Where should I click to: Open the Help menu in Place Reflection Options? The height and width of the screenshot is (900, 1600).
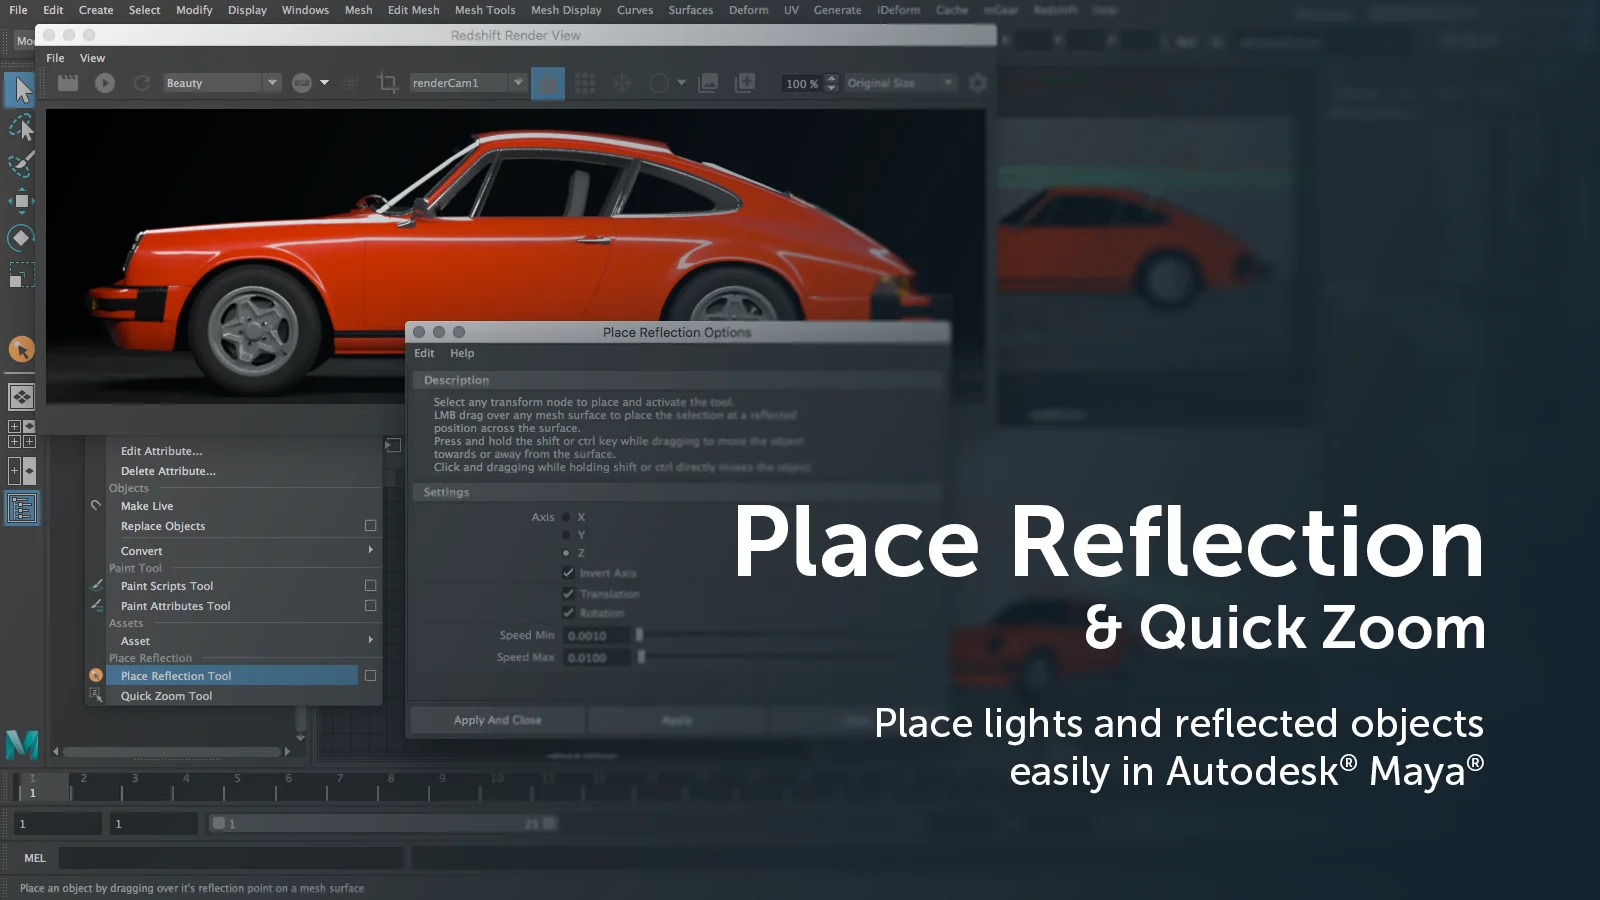click(461, 353)
